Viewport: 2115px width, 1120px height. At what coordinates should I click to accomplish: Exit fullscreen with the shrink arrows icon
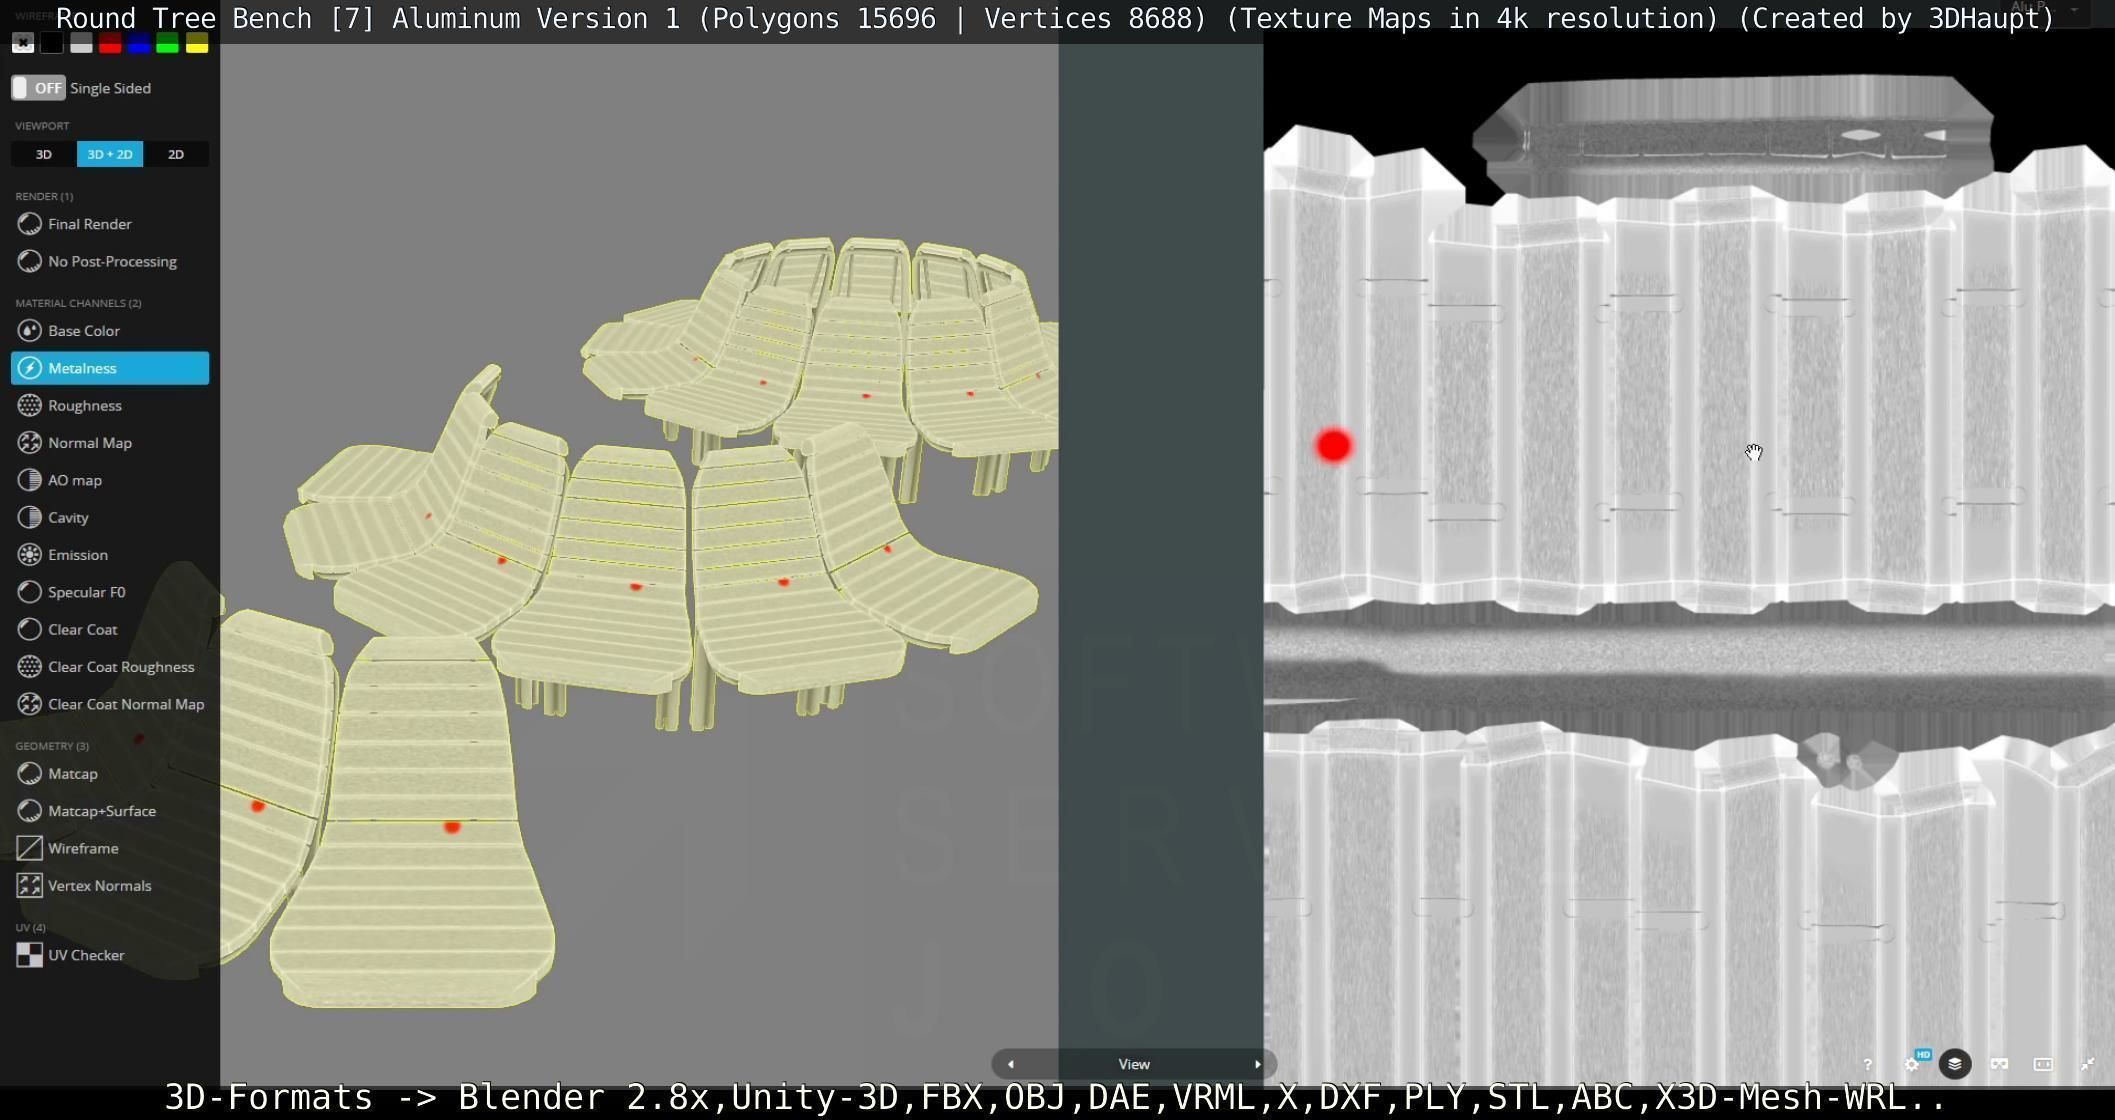click(x=2087, y=1064)
